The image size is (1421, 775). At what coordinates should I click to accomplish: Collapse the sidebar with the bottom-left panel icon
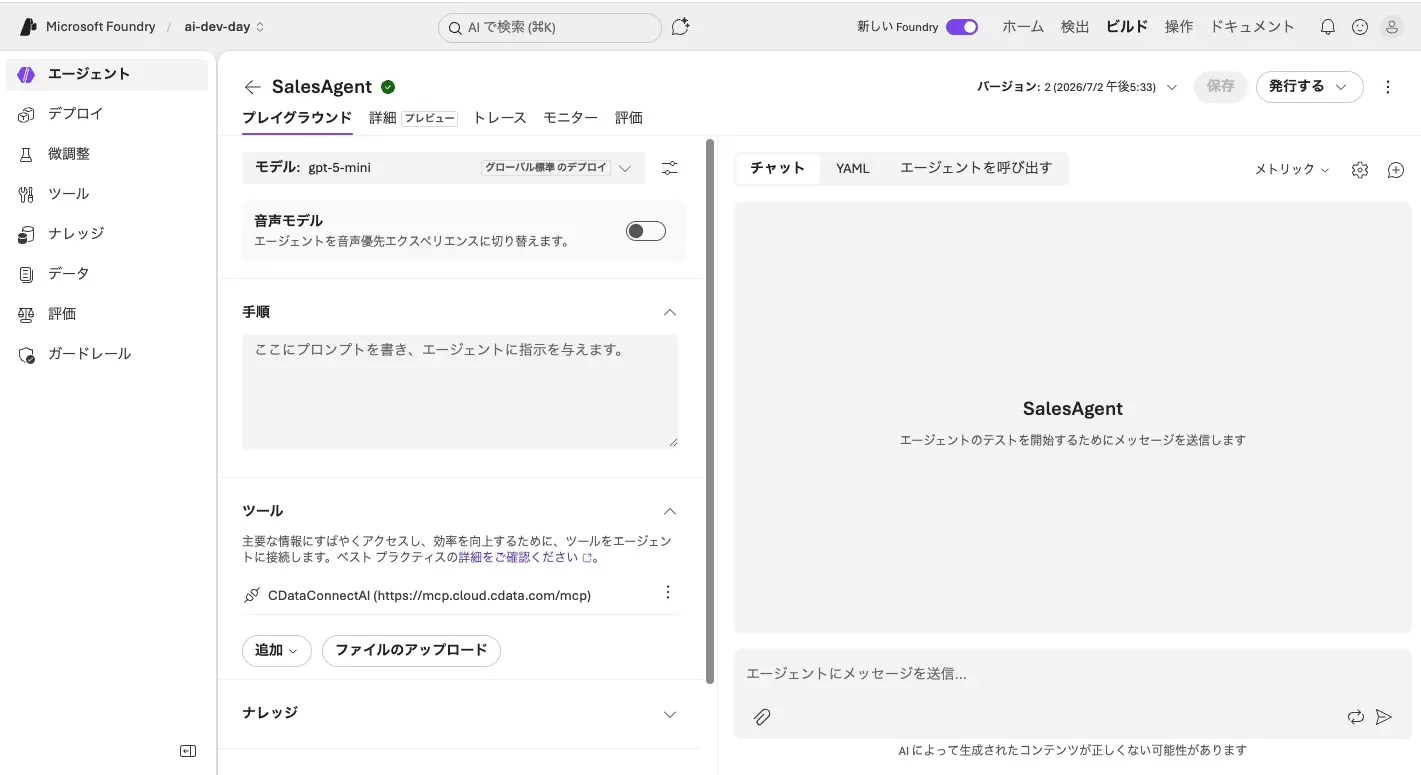point(188,751)
